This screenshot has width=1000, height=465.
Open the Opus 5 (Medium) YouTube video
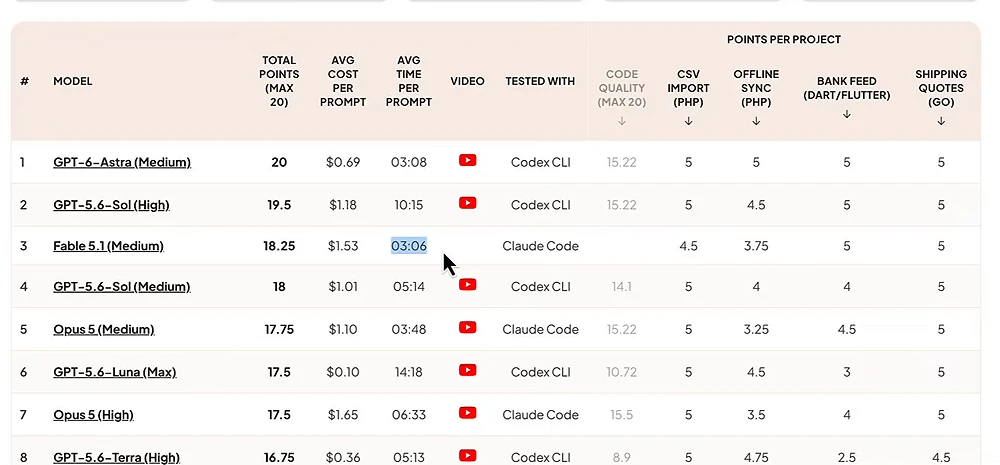(467, 327)
